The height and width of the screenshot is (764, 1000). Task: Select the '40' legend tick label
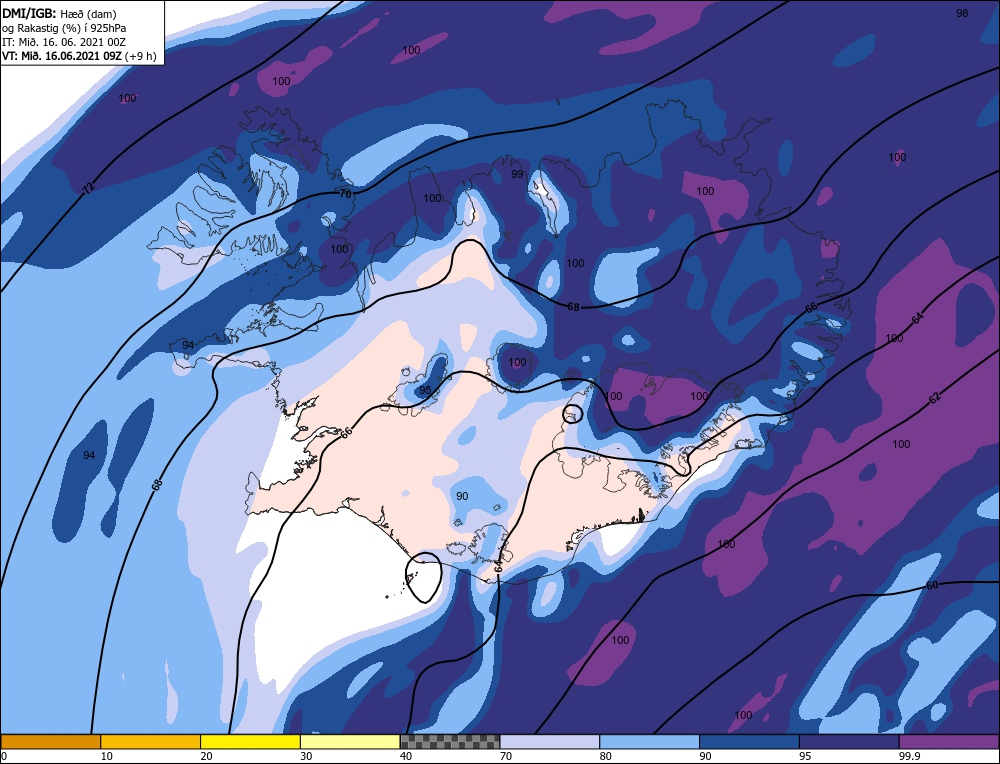tap(406, 756)
